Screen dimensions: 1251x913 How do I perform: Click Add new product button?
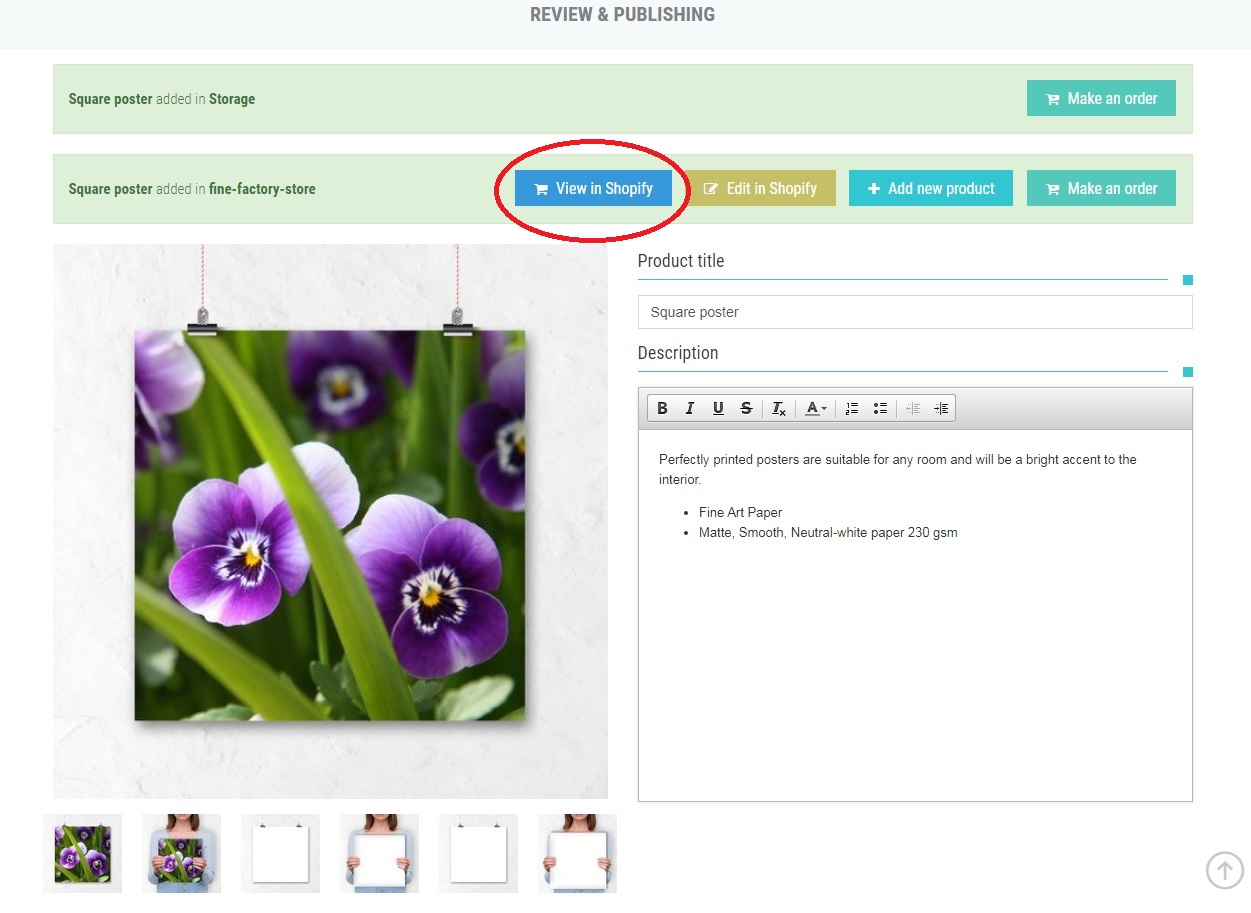pyautogui.click(x=931, y=188)
